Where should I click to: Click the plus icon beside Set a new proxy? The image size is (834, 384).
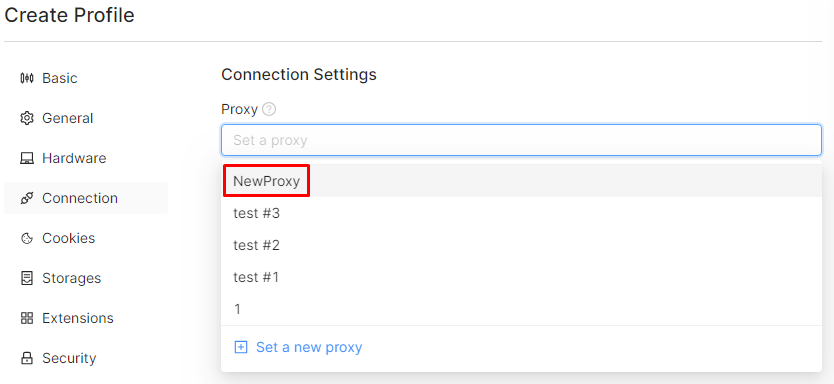[x=241, y=347]
